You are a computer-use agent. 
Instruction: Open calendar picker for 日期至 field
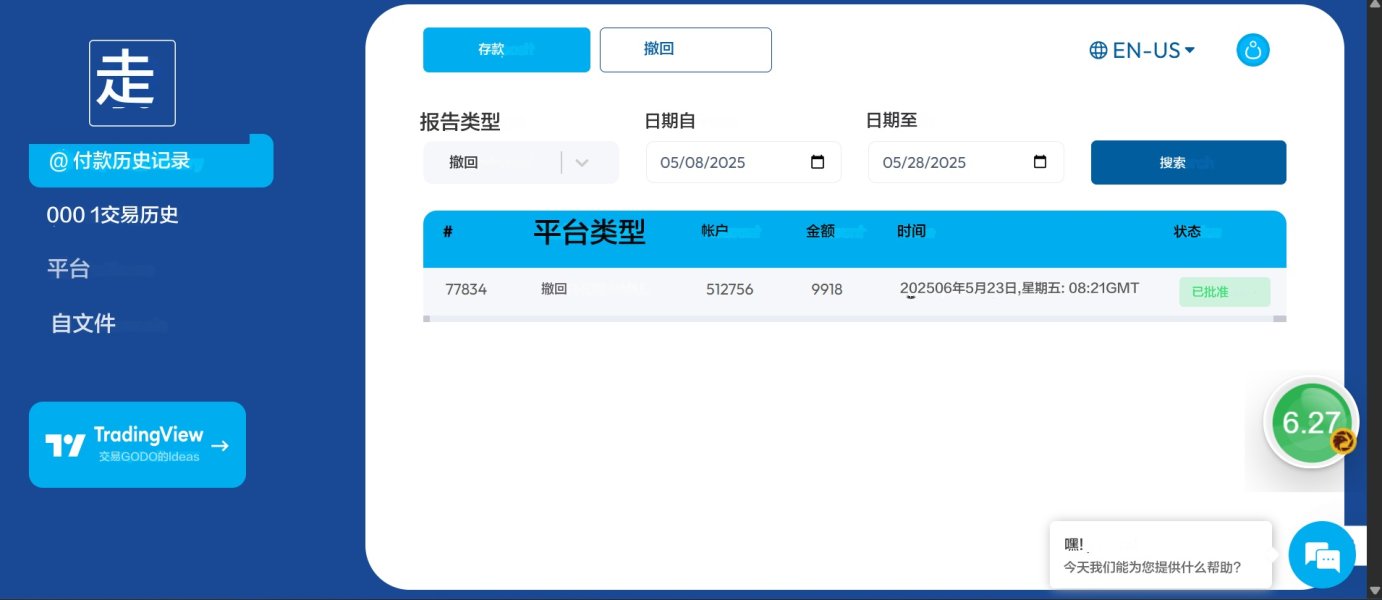[1039, 162]
